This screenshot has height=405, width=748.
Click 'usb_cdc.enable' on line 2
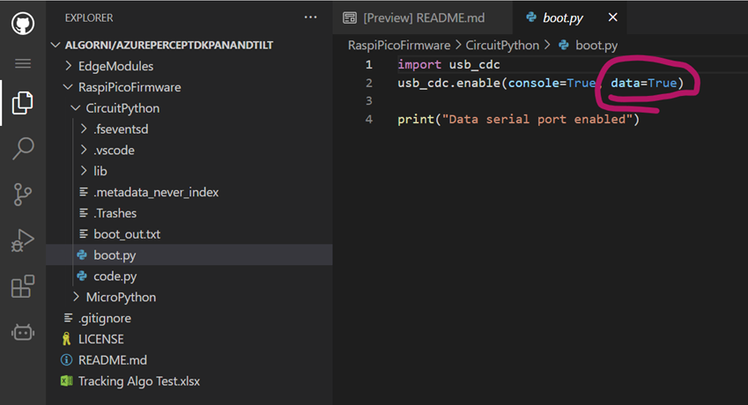pos(448,83)
